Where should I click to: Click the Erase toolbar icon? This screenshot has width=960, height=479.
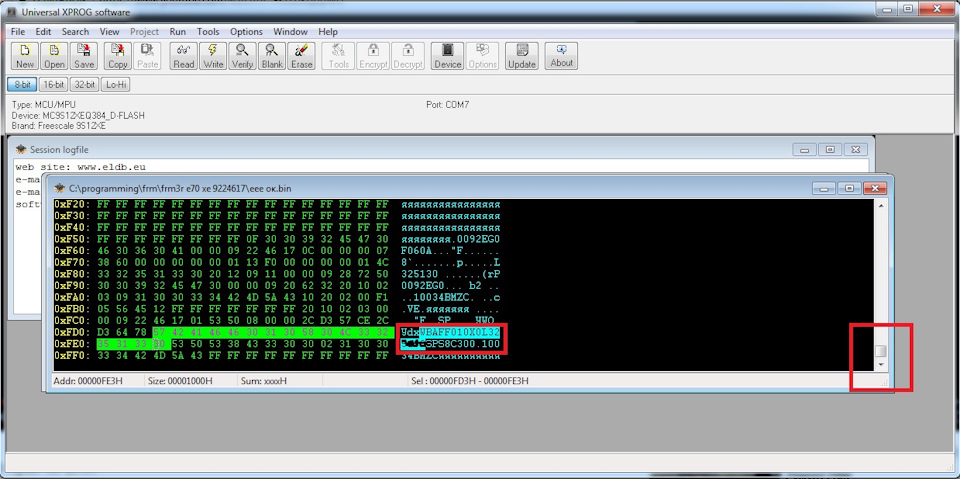(x=301, y=56)
